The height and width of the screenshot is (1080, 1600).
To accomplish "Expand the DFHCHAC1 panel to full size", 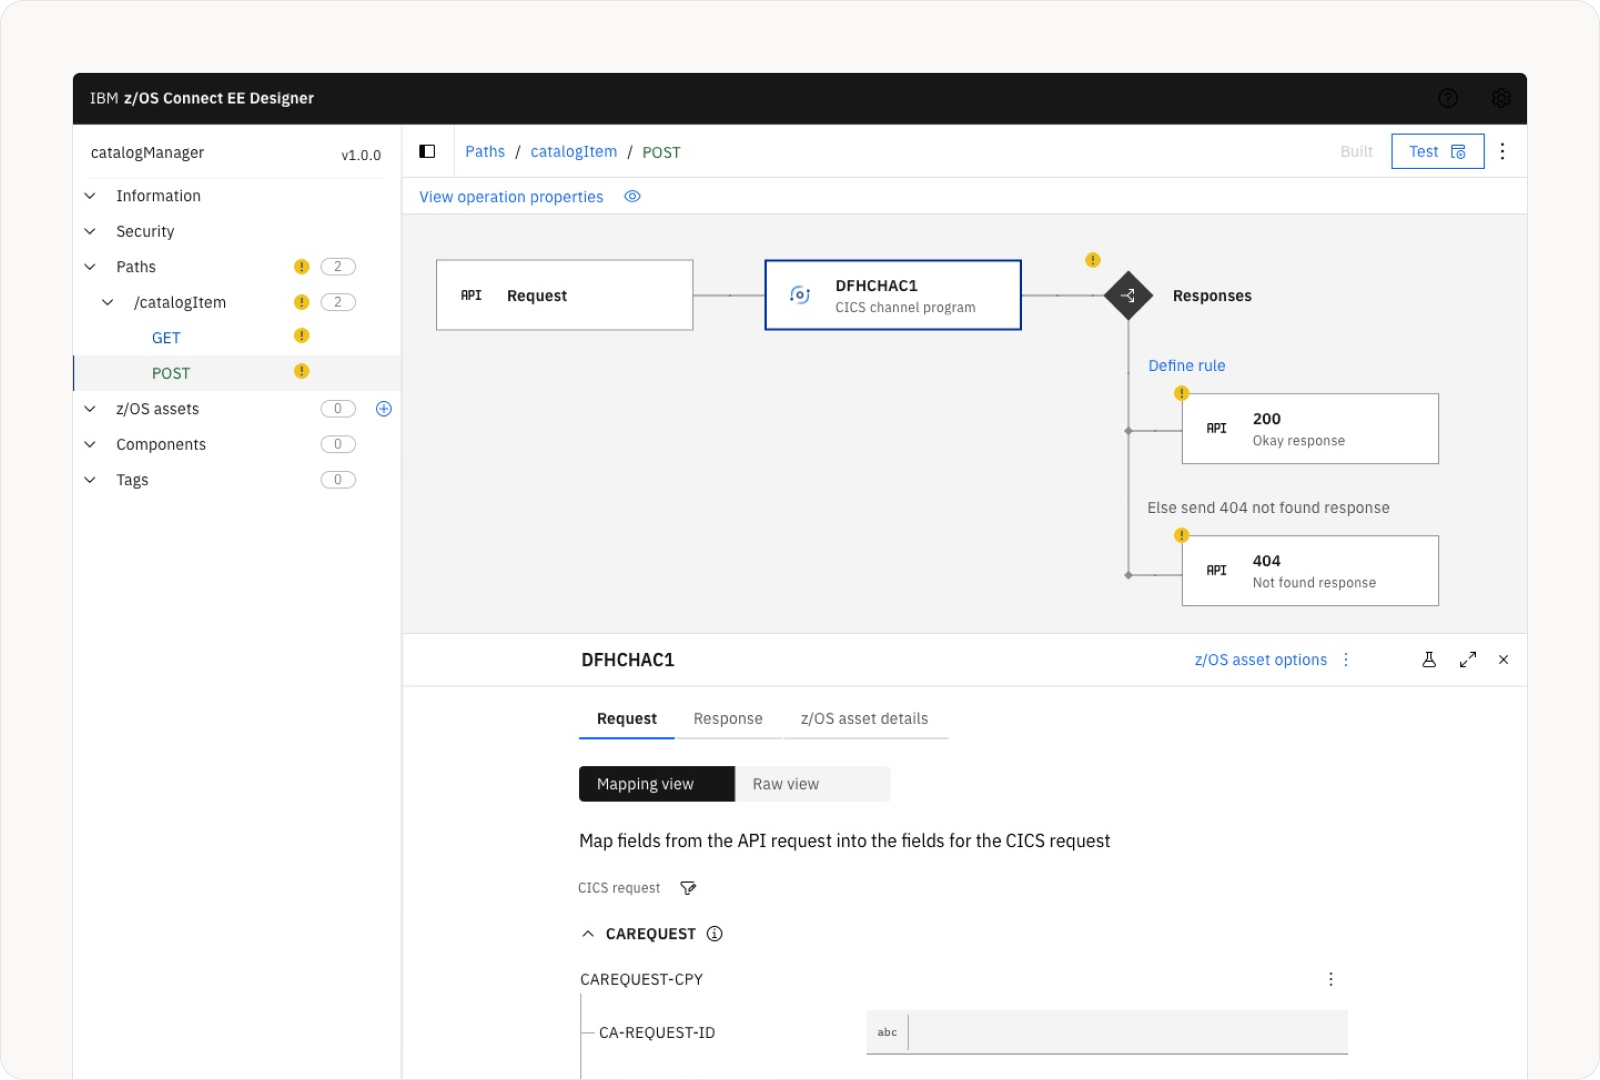I will coord(1468,660).
